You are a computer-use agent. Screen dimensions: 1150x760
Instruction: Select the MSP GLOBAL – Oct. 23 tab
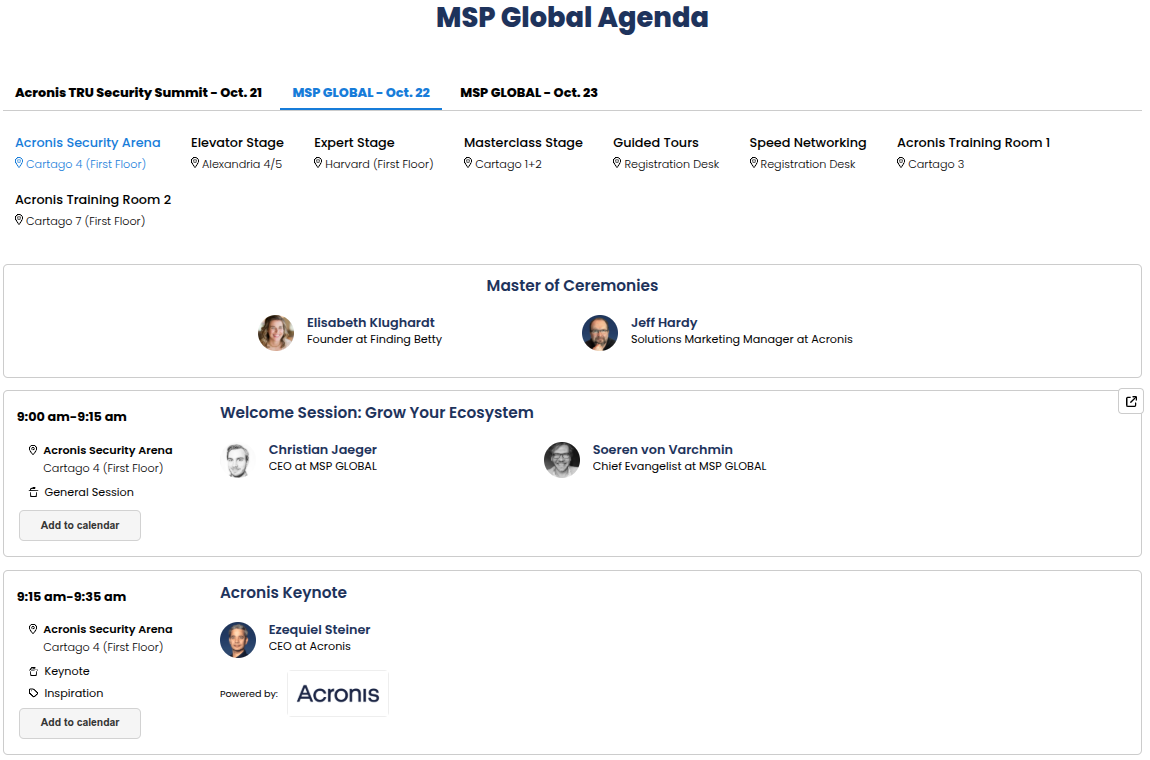coord(529,93)
